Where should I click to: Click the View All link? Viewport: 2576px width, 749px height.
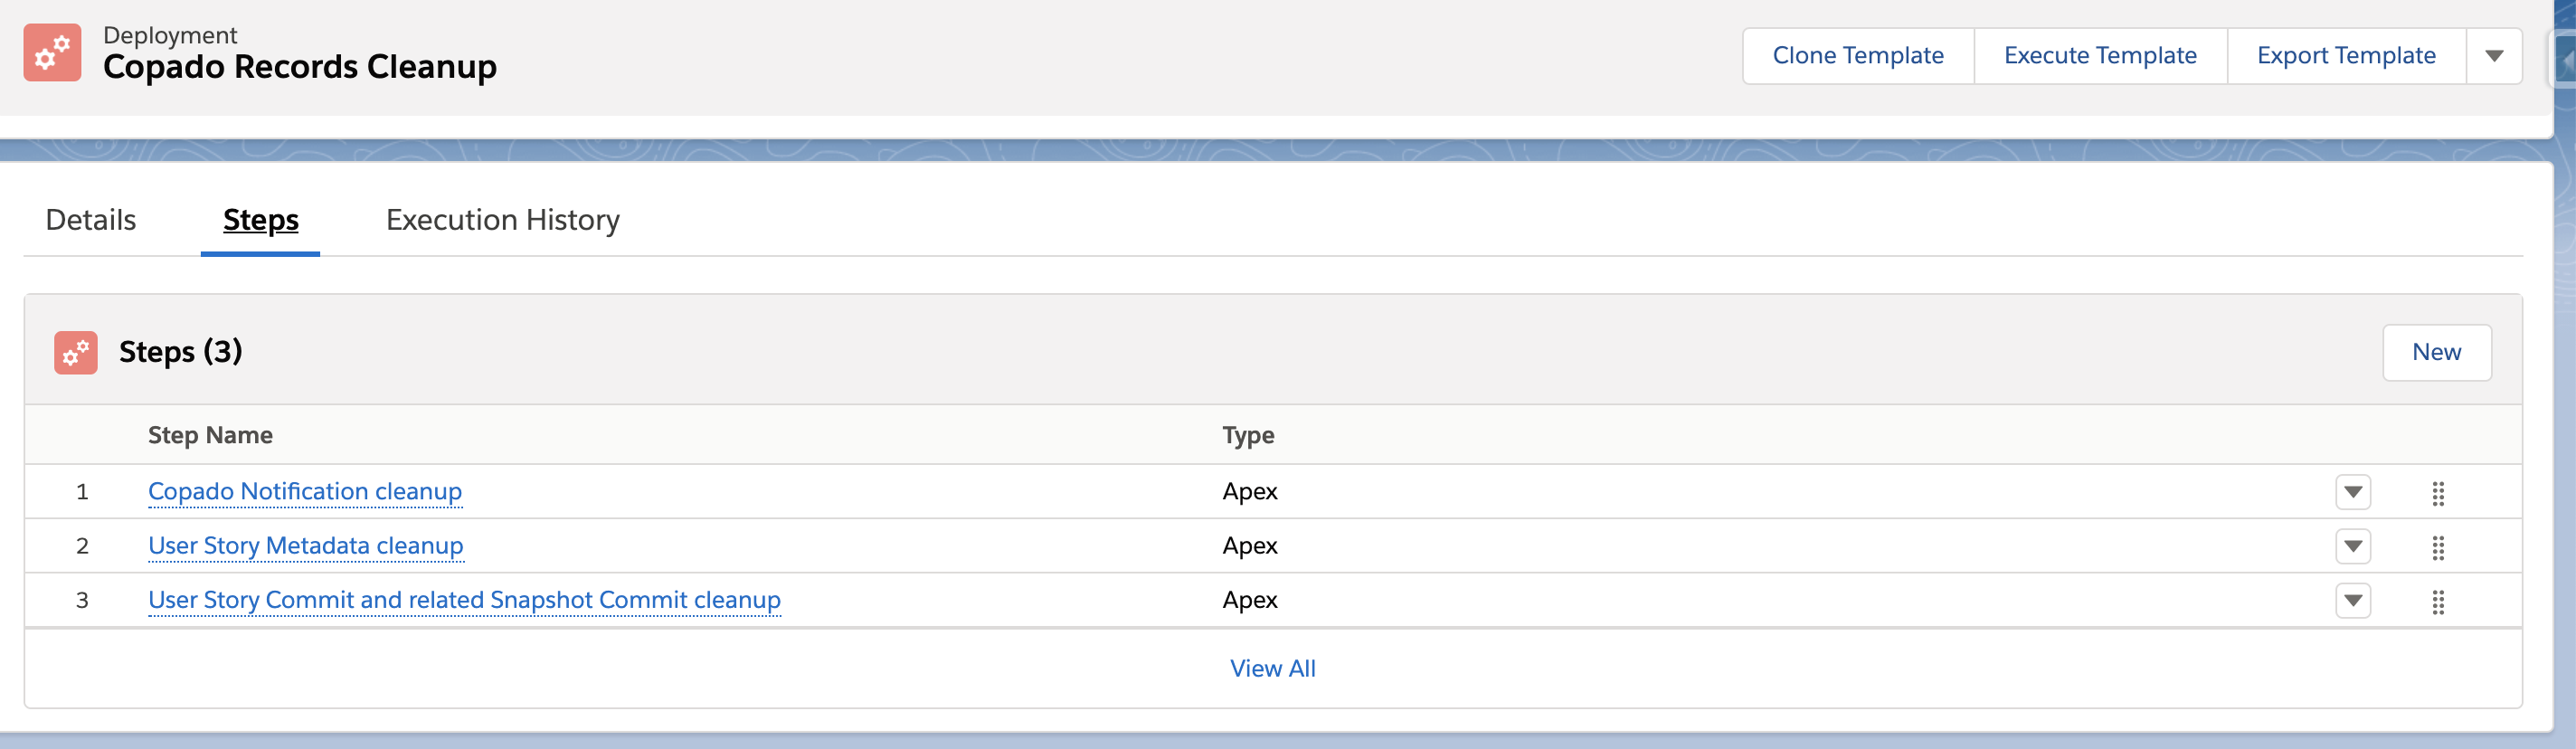tap(1273, 668)
